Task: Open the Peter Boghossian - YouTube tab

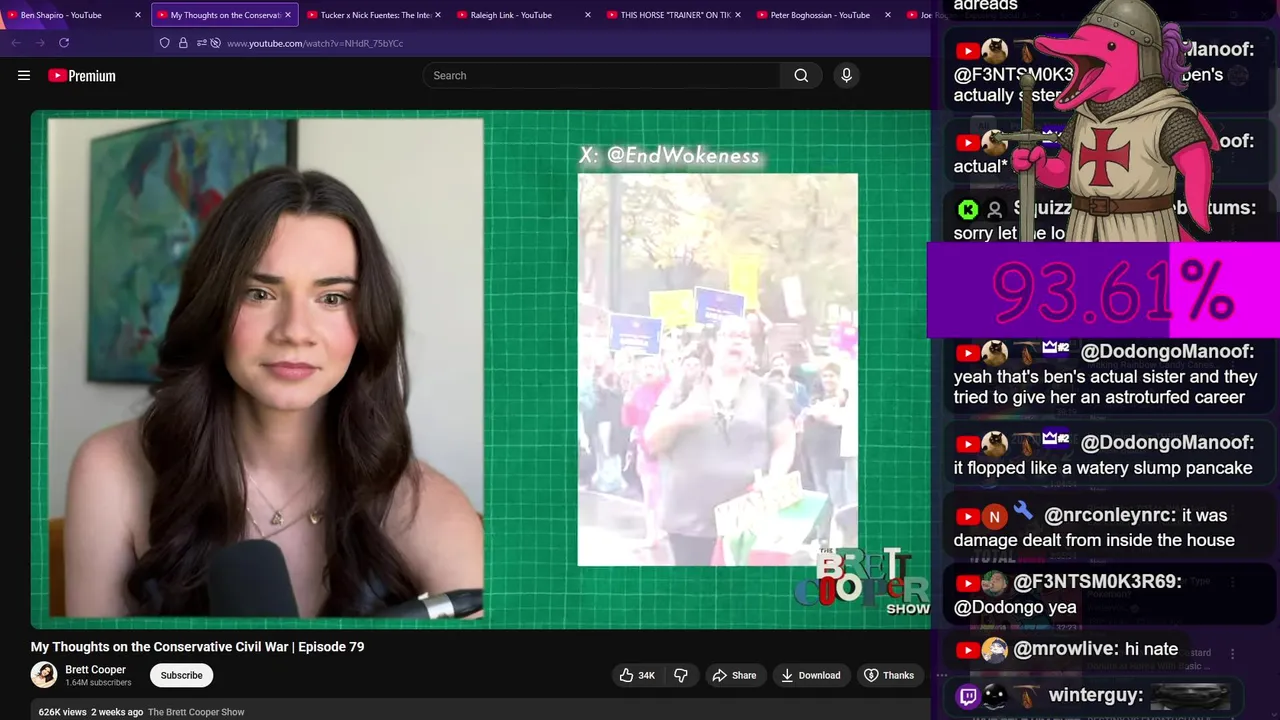Action: coord(824,15)
